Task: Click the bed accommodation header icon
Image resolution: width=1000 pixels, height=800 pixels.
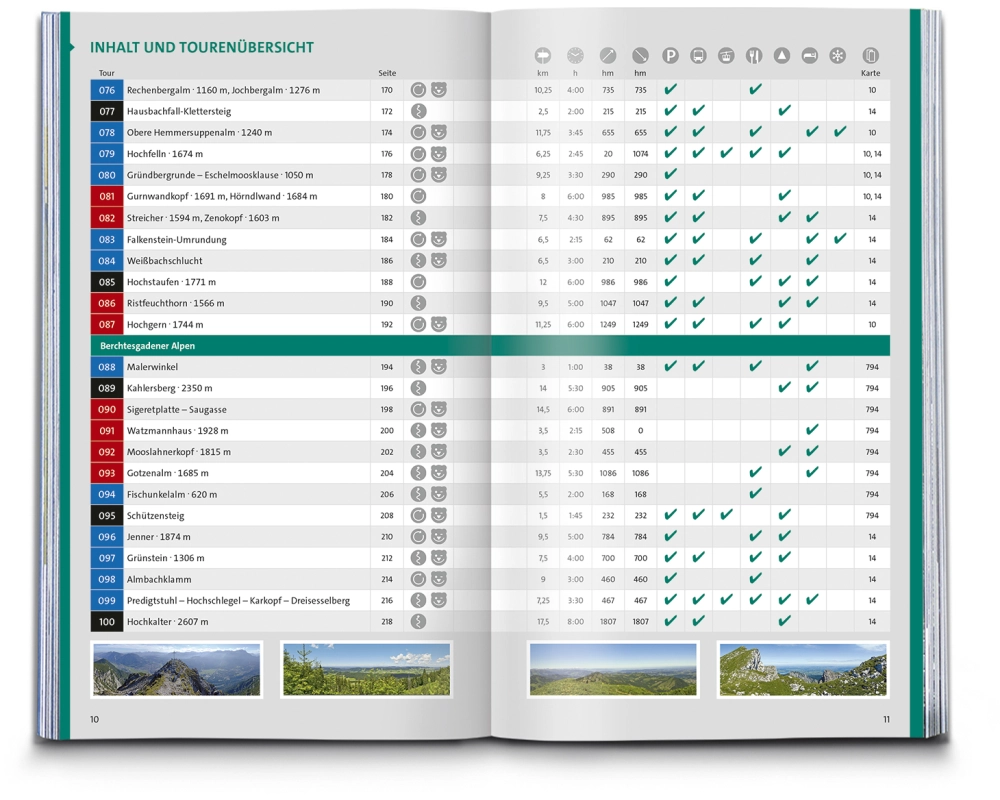Action: tap(811, 56)
